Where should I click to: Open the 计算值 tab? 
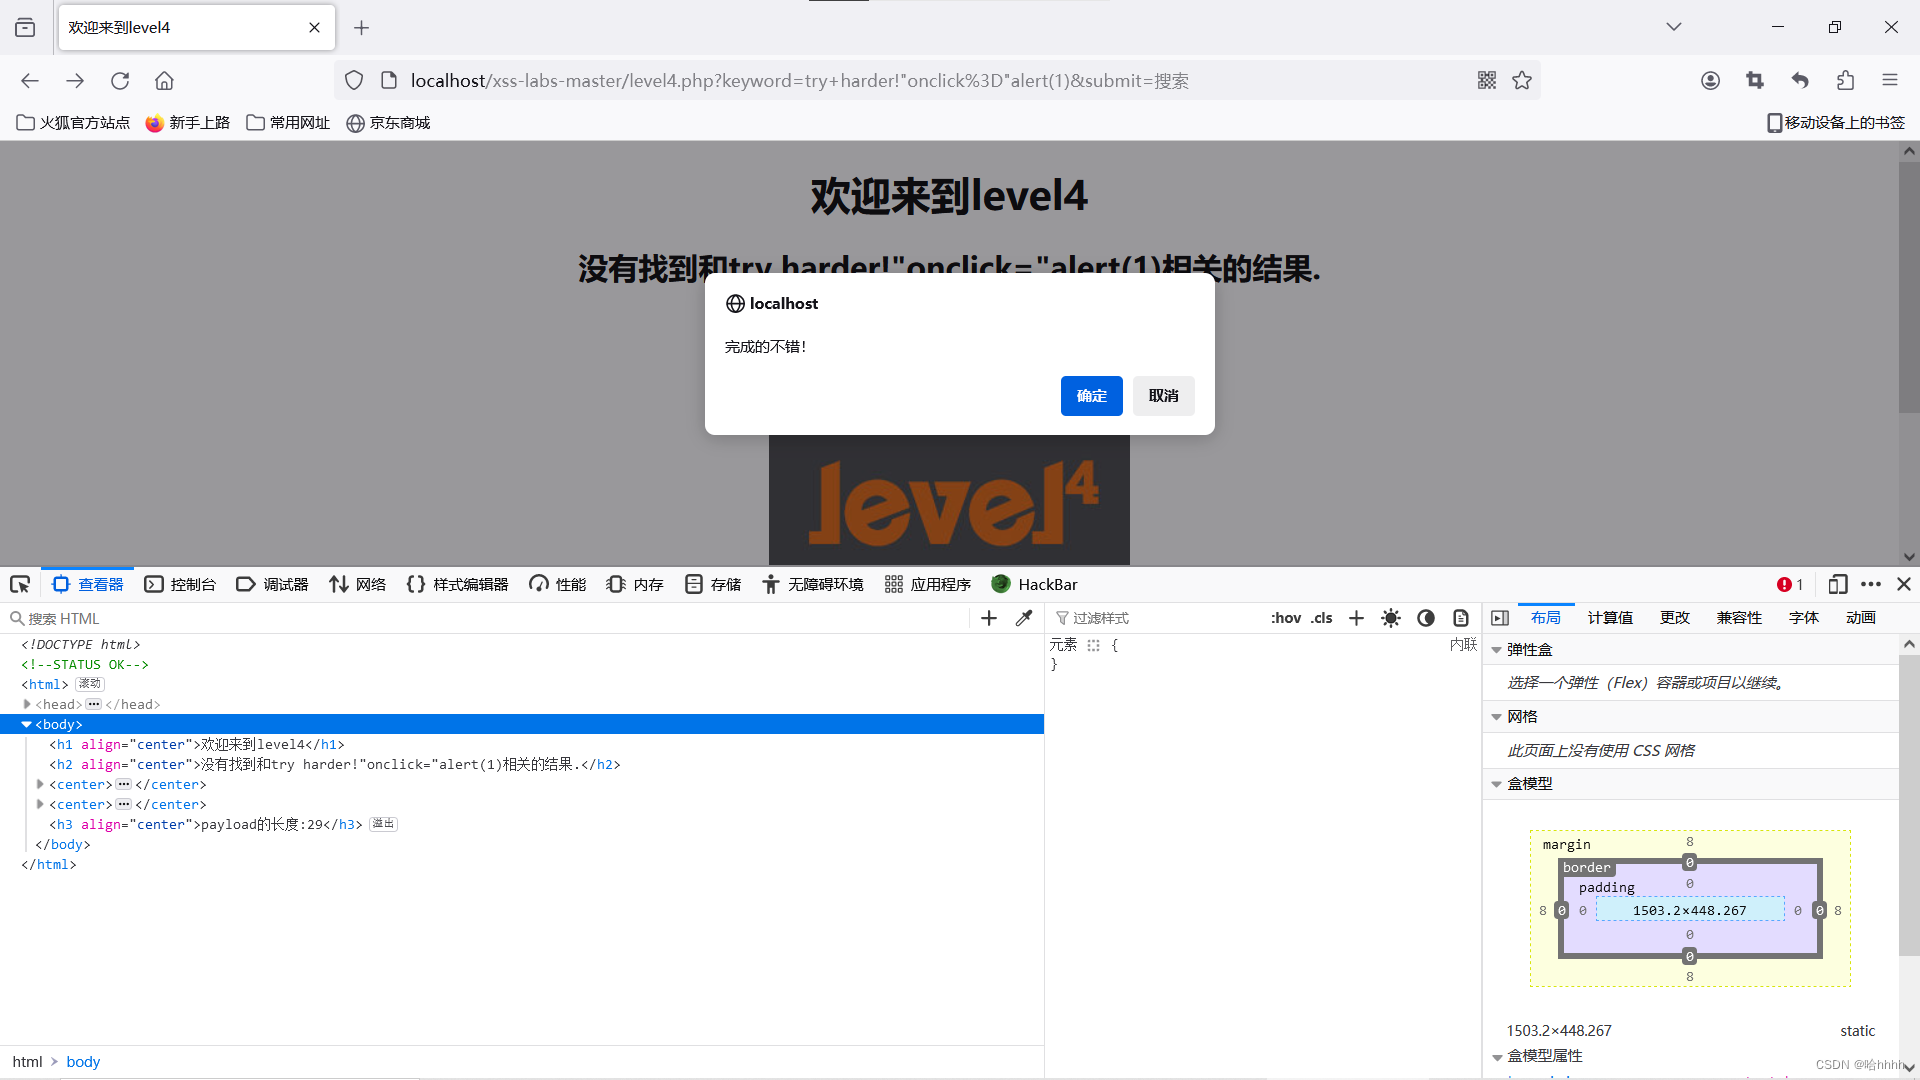pyautogui.click(x=1610, y=618)
